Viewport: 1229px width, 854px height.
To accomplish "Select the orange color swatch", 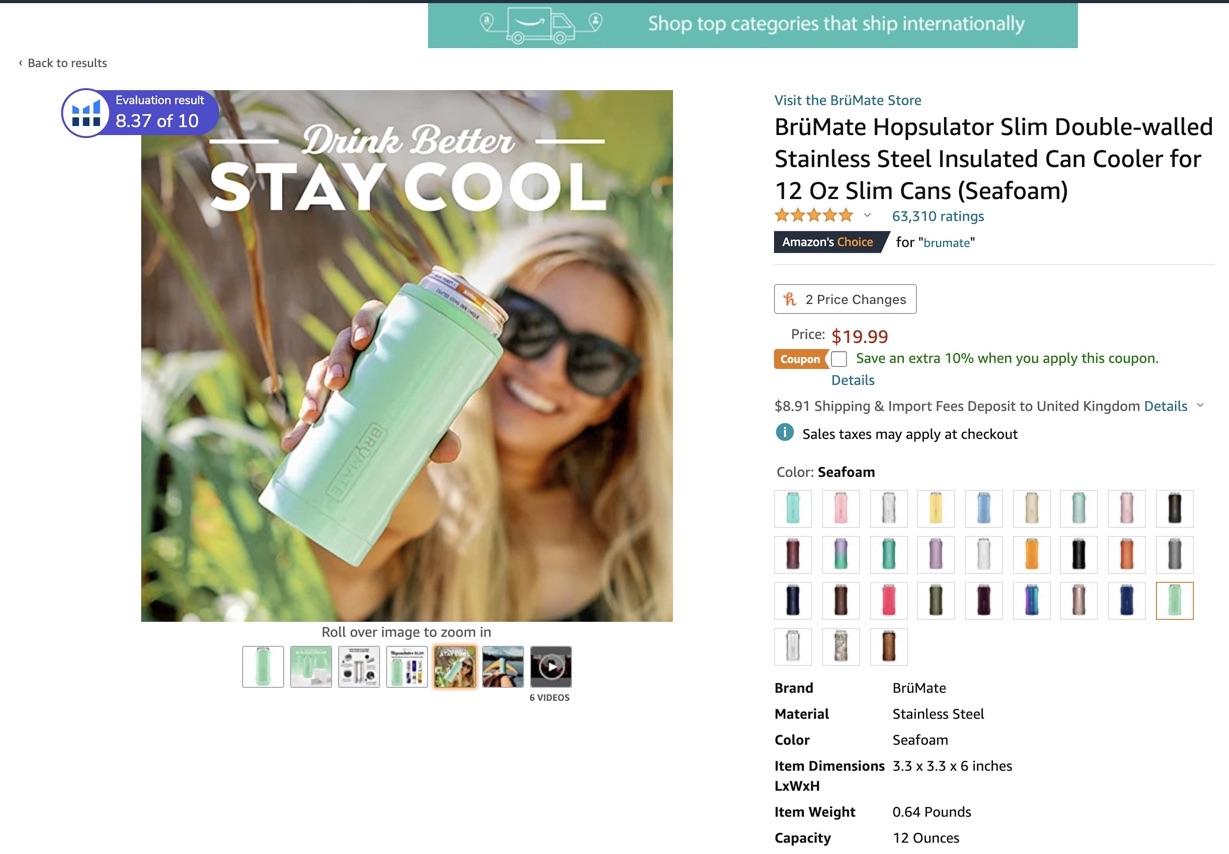I will 1031,554.
